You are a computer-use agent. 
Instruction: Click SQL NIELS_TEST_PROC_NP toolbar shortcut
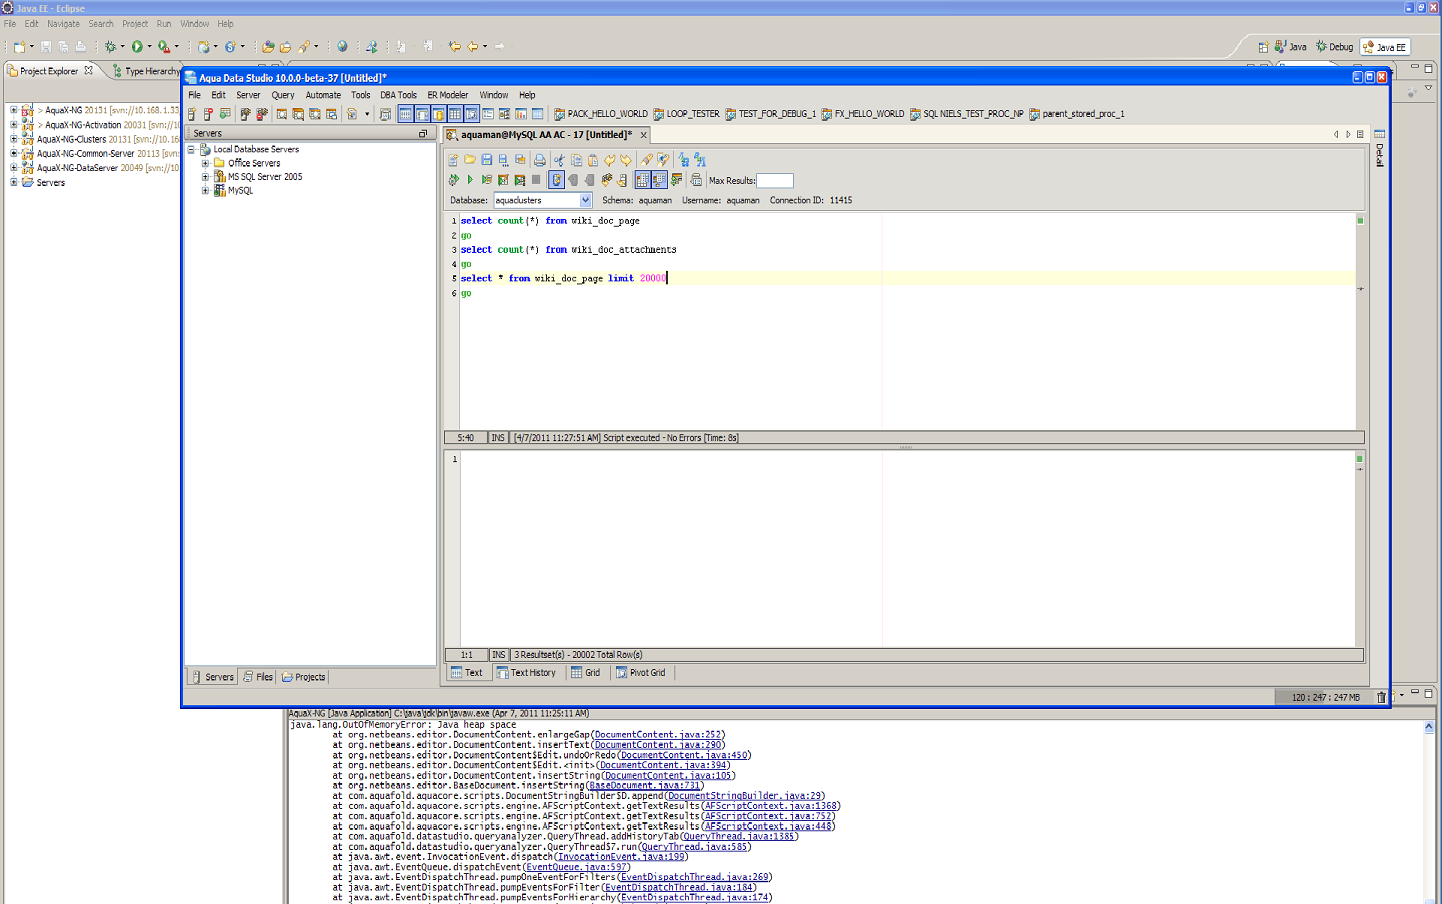[966, 114]
